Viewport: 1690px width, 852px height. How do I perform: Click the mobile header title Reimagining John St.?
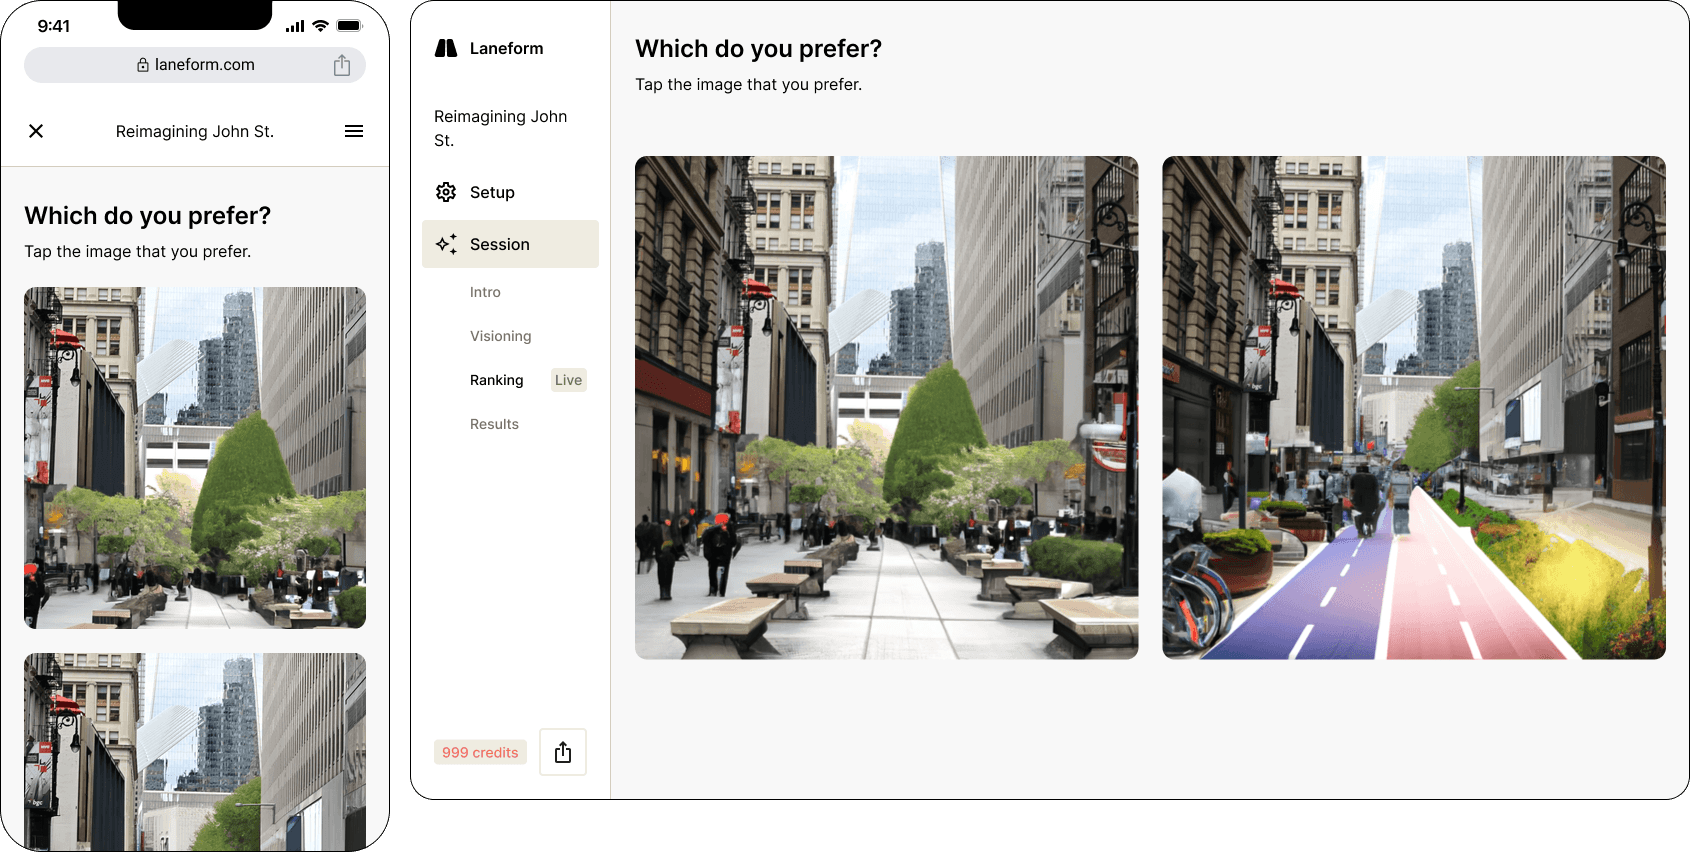click(x=195, y=131)
